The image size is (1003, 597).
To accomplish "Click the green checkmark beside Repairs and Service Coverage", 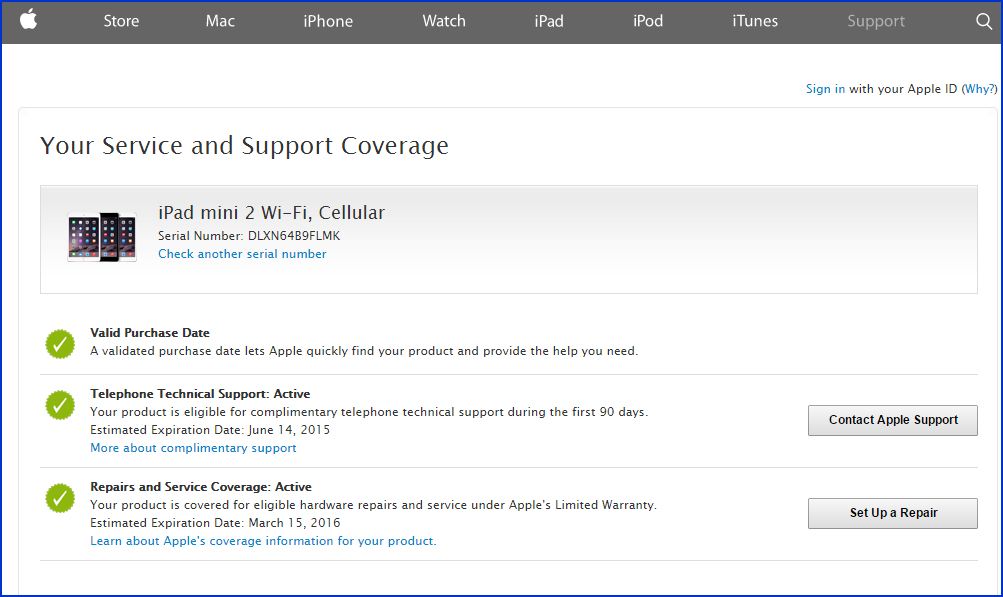I will pyautogui.click(x=60, y=498).
